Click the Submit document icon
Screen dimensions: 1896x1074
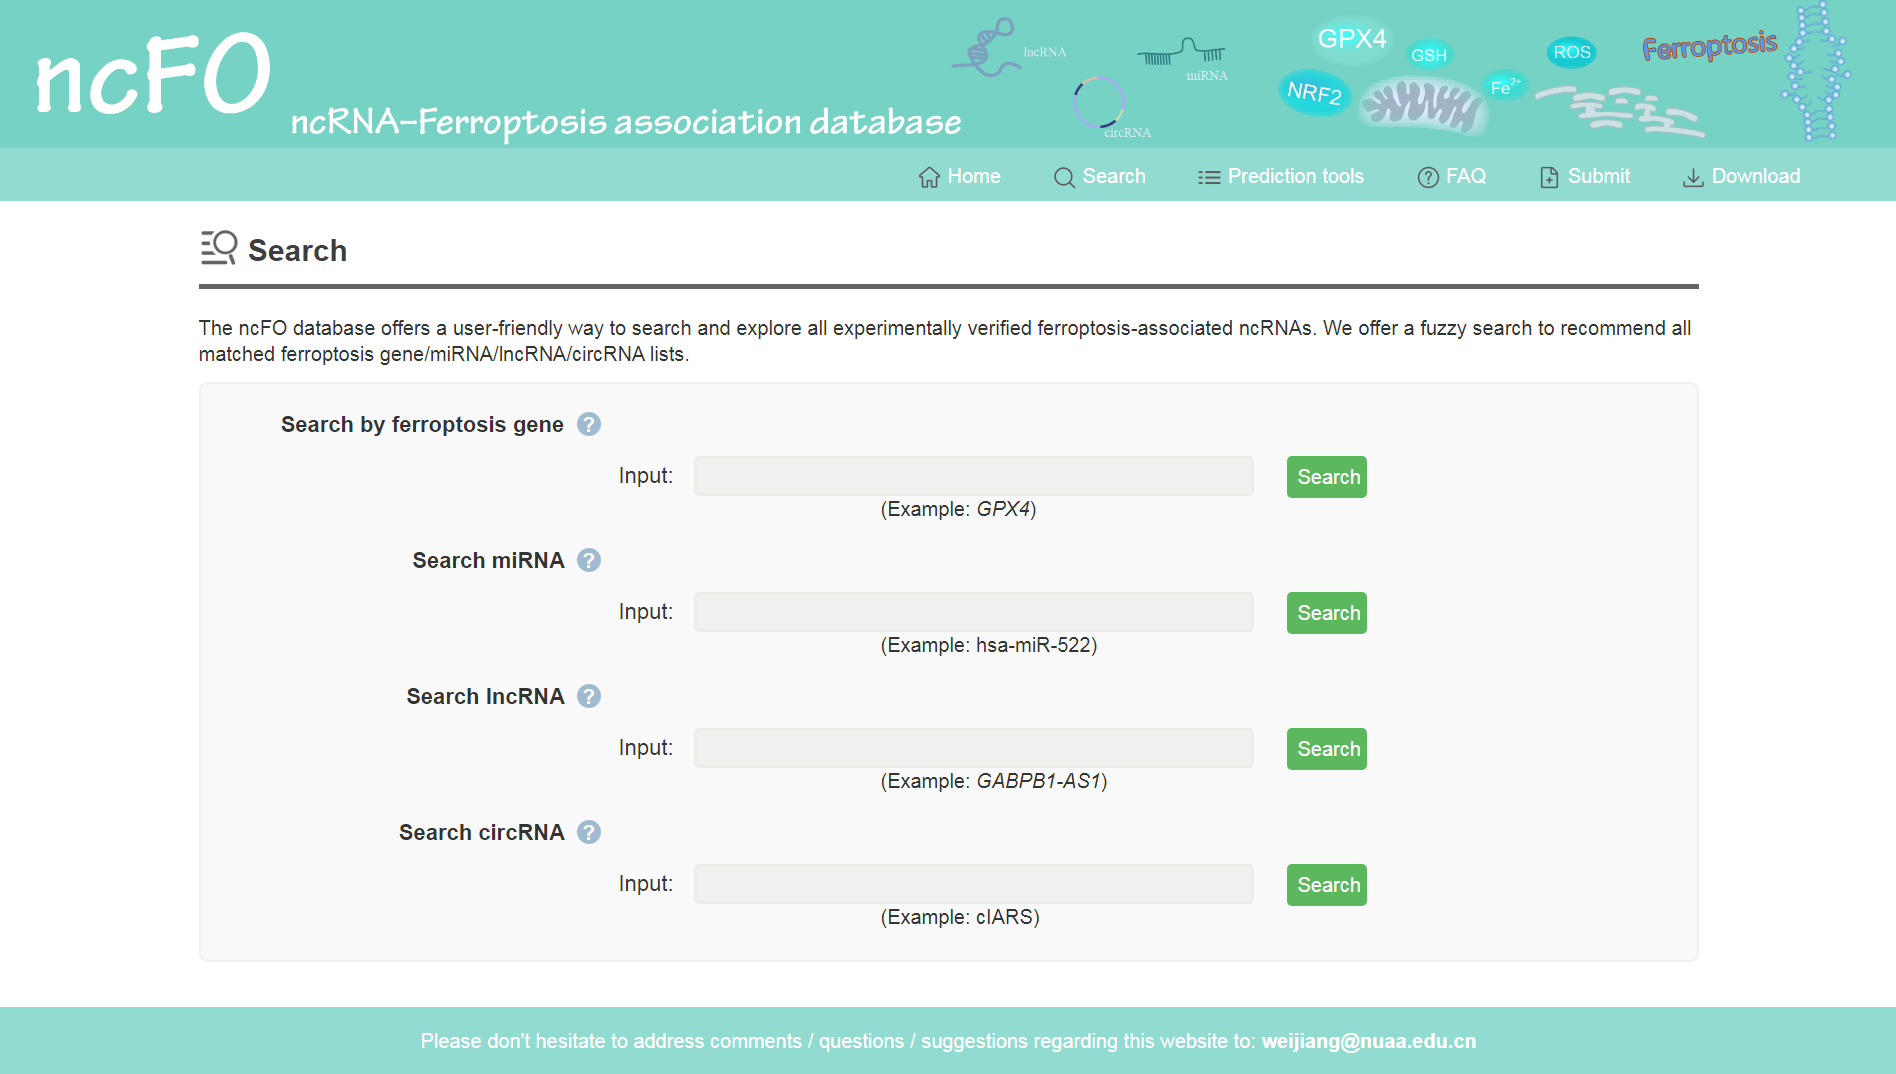pos(1549,177)
